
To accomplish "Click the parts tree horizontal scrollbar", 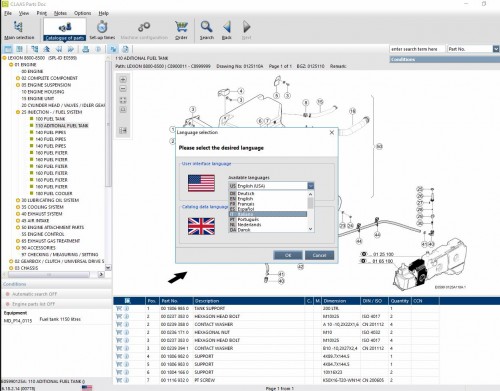I will point(49,274).
